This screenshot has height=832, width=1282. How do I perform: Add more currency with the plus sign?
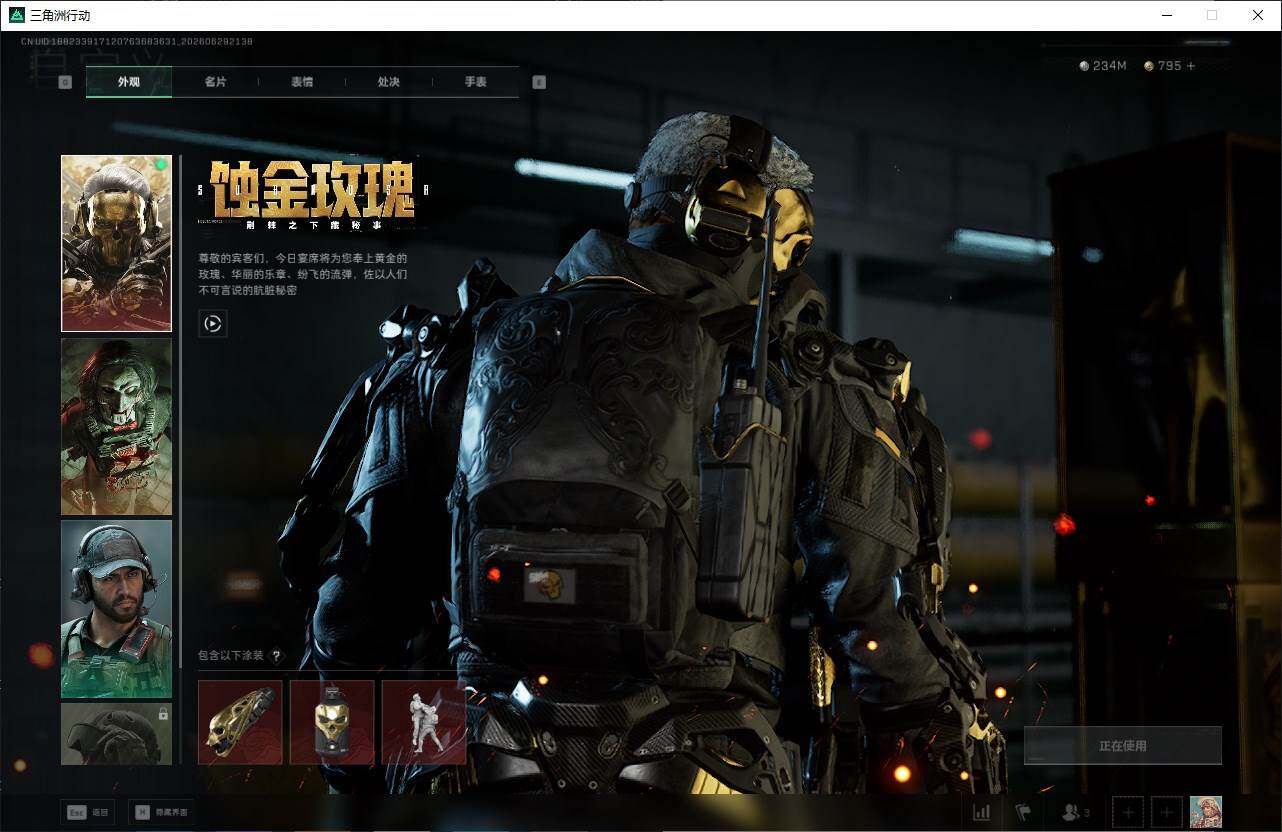click(1190, 66)
